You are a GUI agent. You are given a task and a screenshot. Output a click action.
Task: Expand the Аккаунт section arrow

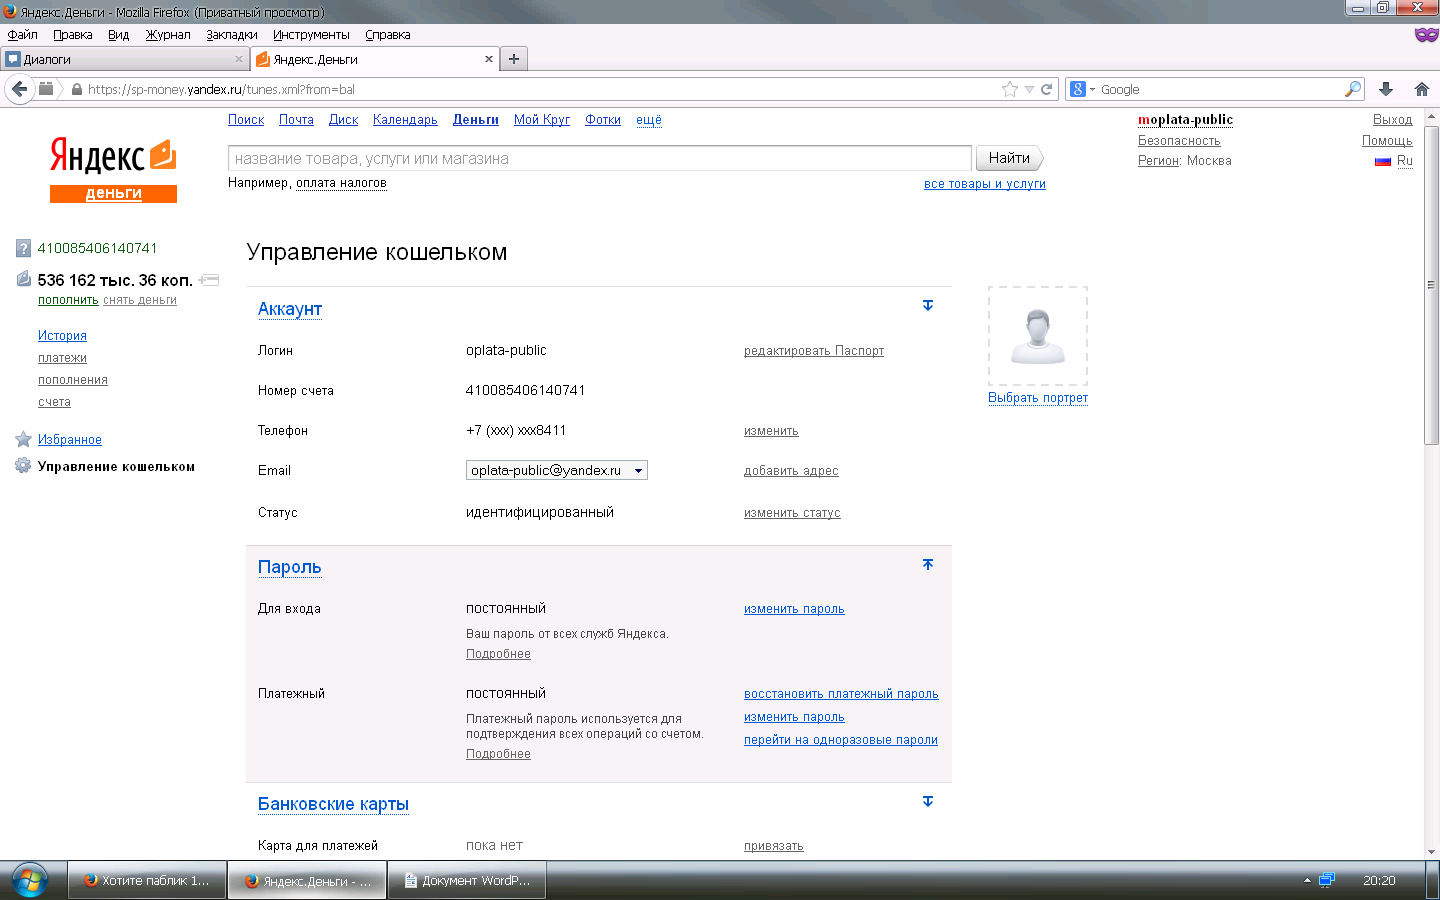pyautogui.click(x=928, y=305)
